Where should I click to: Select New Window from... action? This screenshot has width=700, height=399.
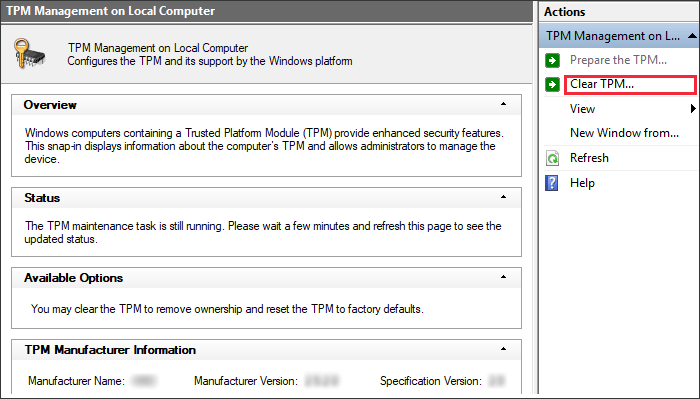tap(624, 133)
